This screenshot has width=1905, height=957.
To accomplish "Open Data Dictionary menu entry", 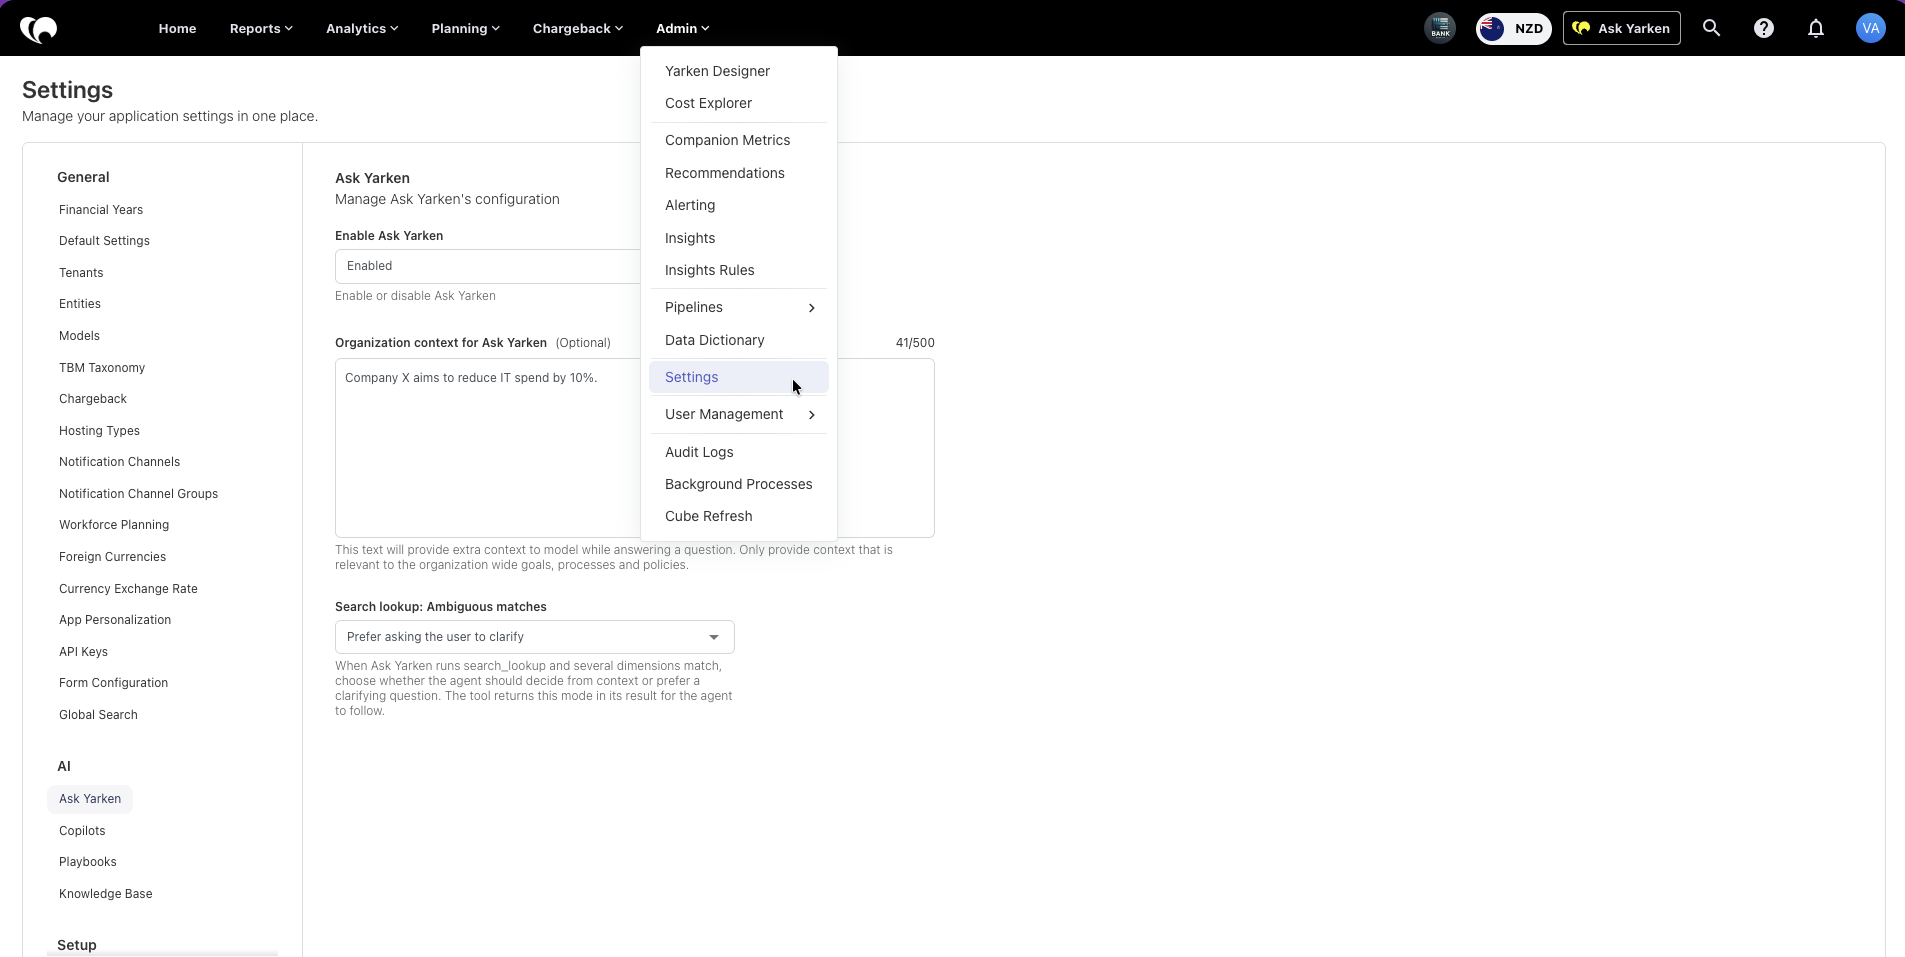I will coord(739,340).
